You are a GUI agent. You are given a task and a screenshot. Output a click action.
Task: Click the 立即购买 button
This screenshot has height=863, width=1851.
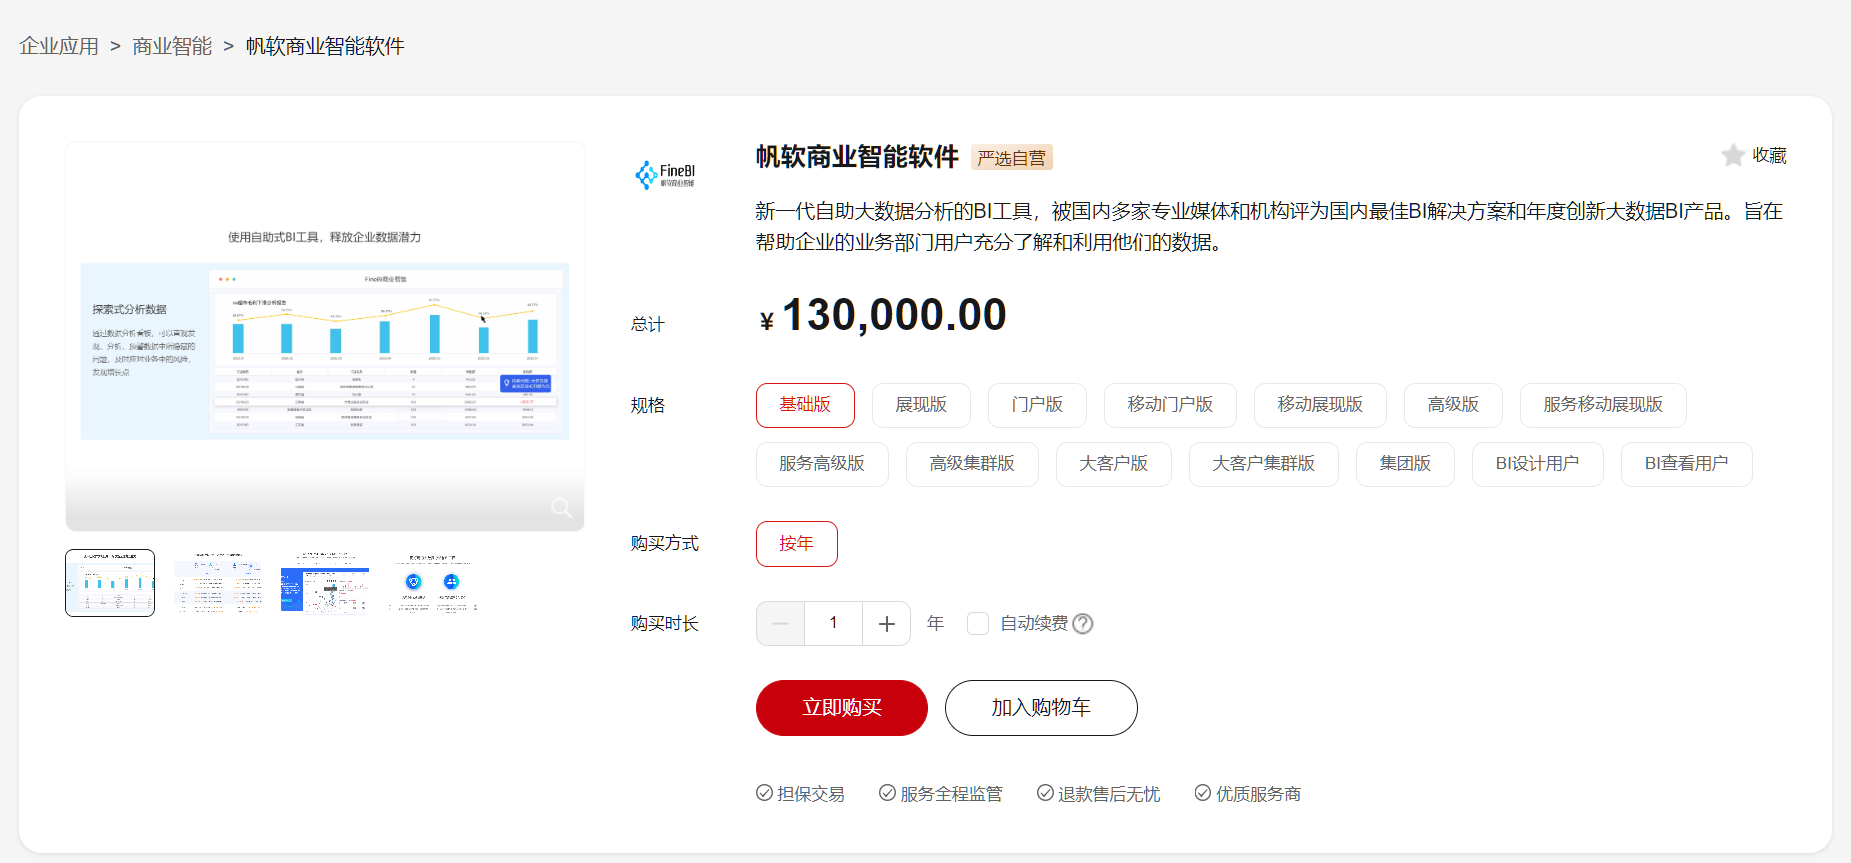[x=842, y=708]
